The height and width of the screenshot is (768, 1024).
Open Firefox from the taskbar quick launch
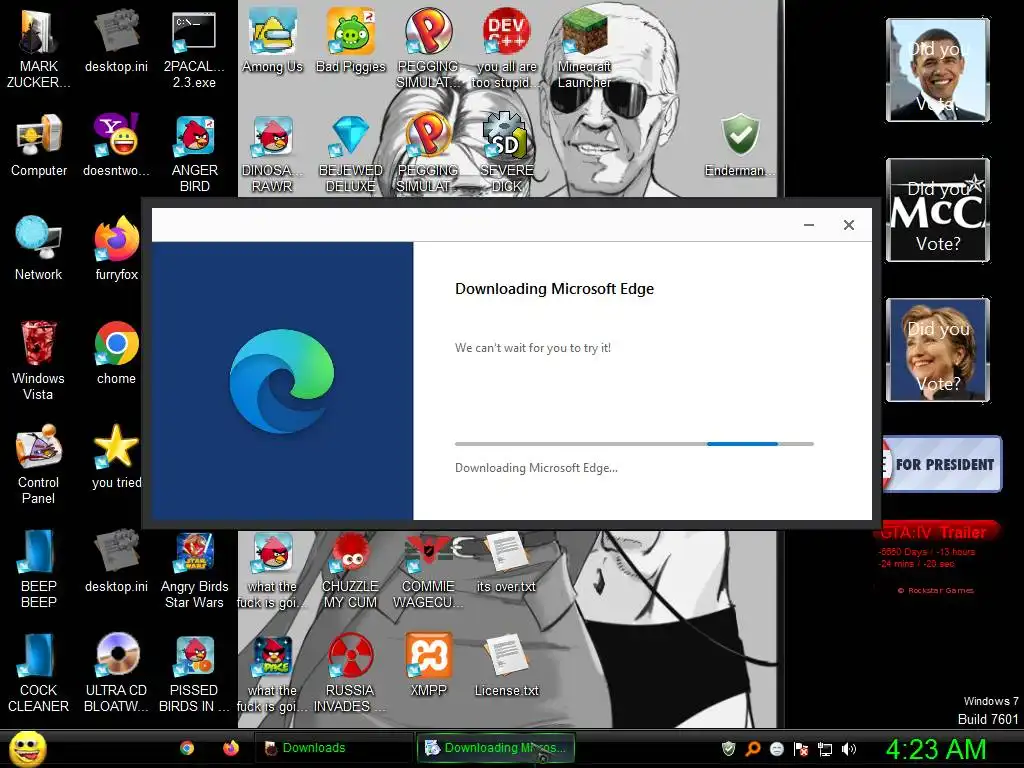coord(231,748)
